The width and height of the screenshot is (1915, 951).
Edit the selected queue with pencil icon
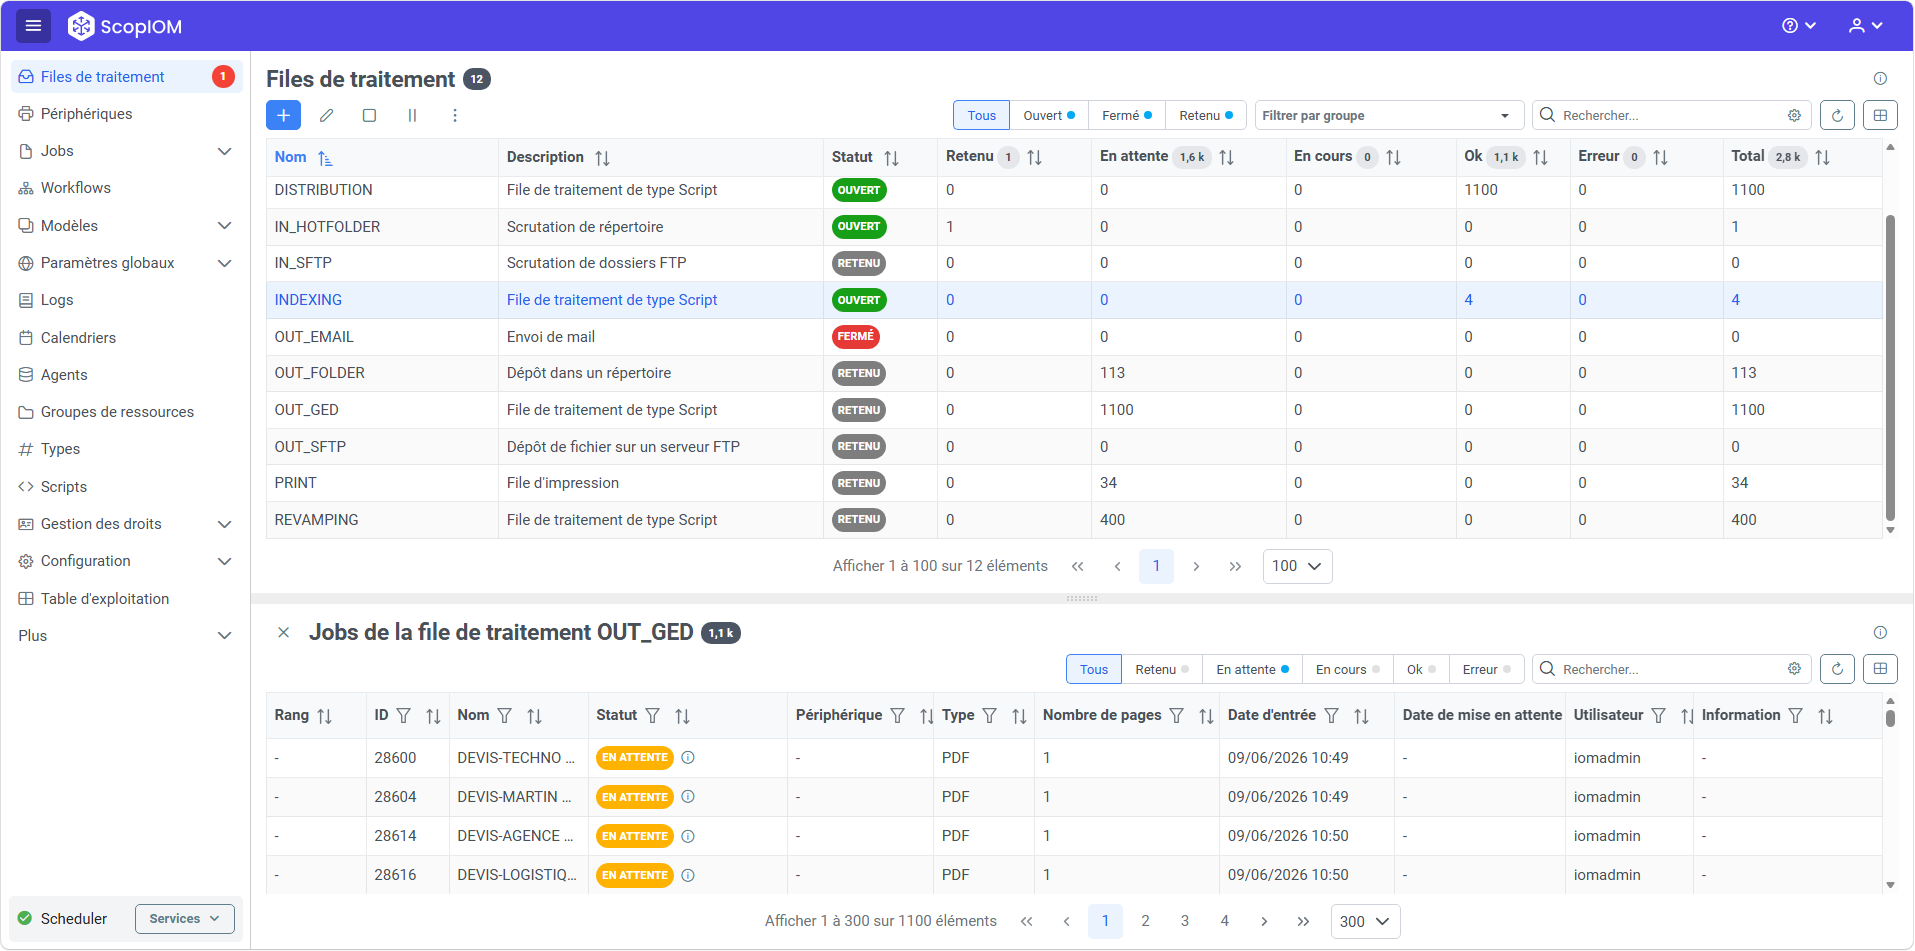(326, 115)
